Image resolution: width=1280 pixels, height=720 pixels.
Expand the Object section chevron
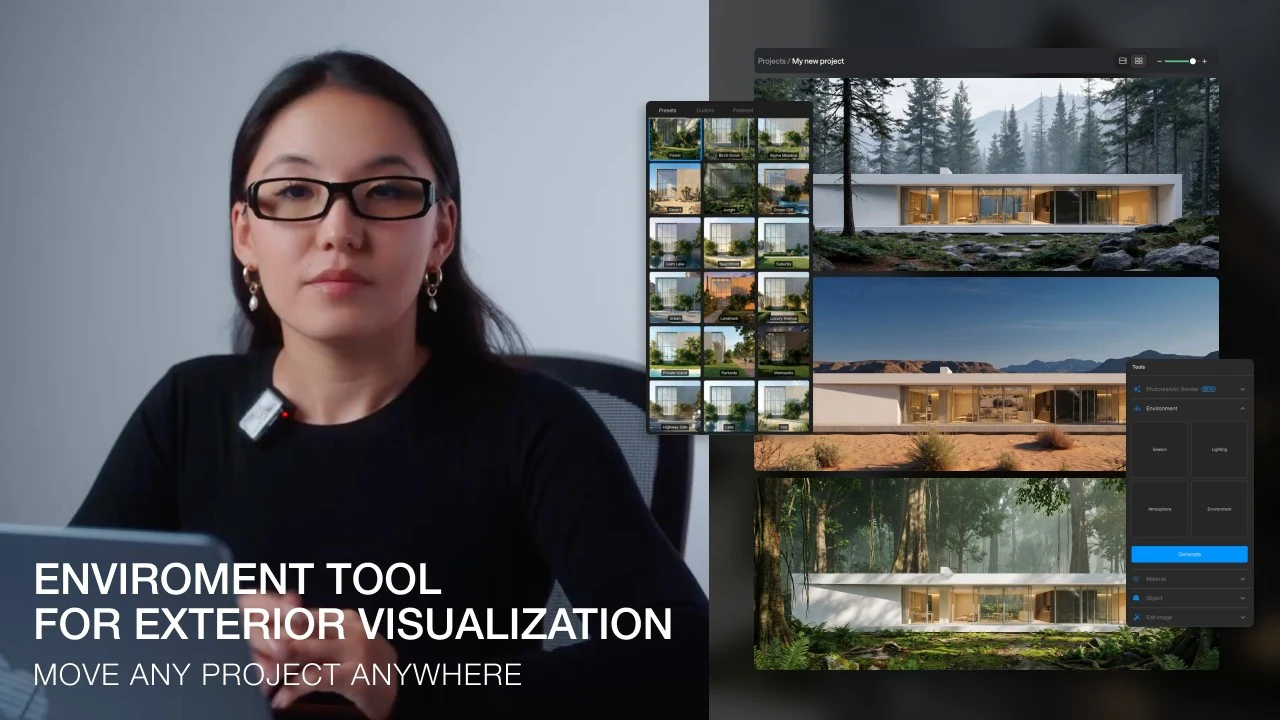[1243, 598]
